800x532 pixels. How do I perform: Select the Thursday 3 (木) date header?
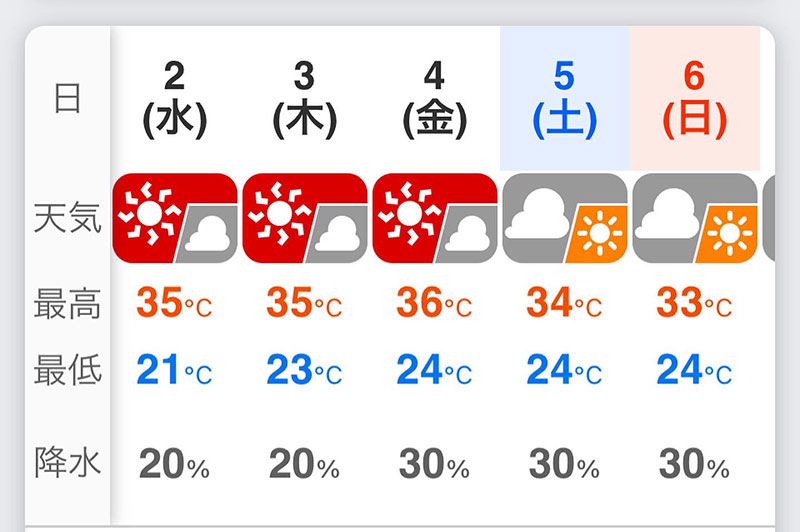pos(305,100)
